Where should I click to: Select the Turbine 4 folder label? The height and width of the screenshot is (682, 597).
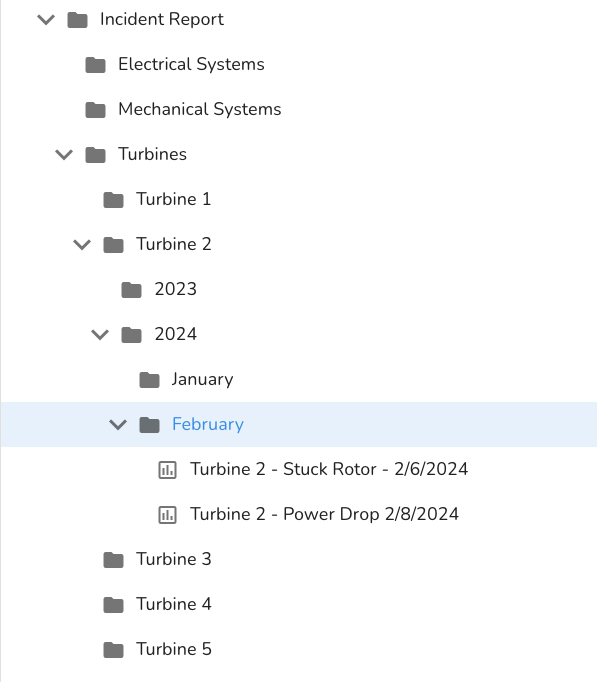point(174,604)
